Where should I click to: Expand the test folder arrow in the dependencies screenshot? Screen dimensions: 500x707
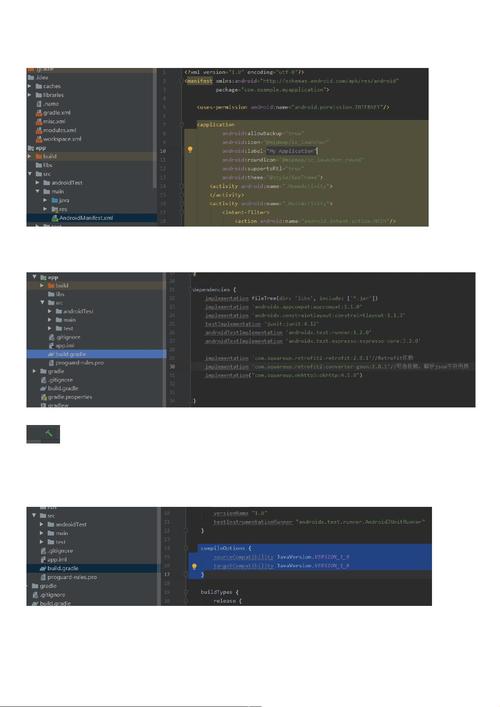[x=50, y=329]
